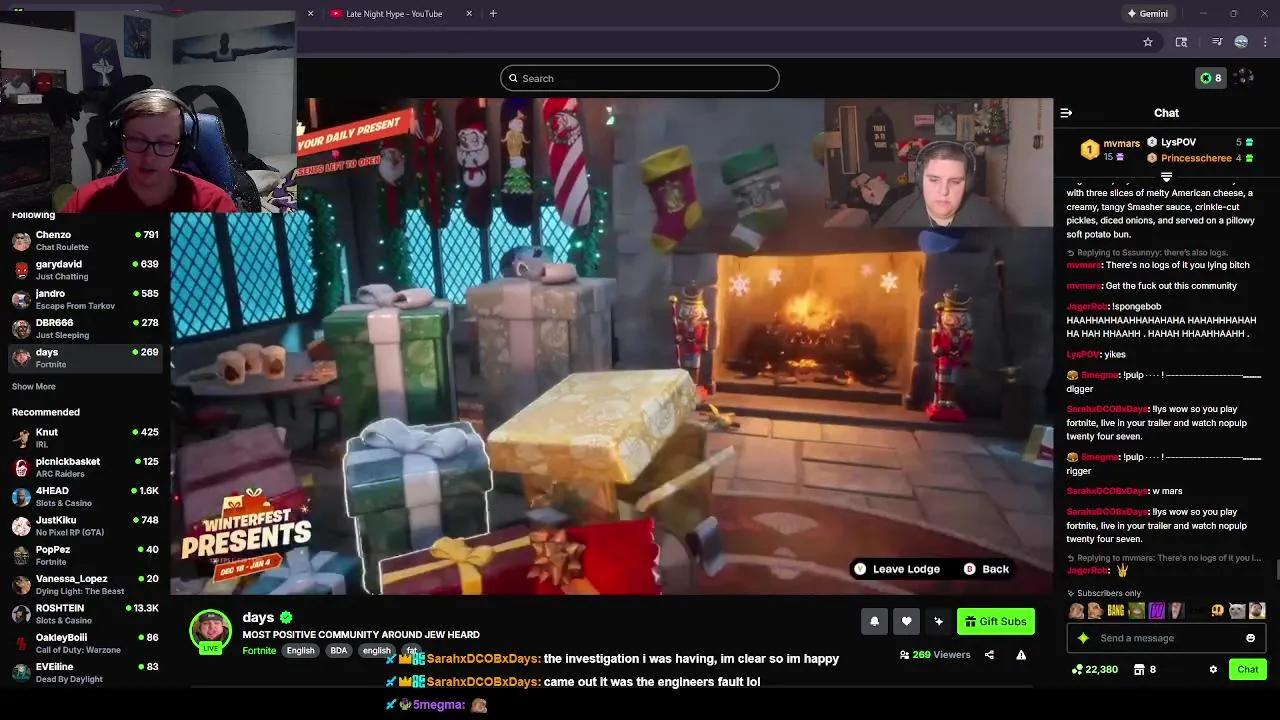
Task: Open Chrome three-dot menu
Action: (1266, 42)
